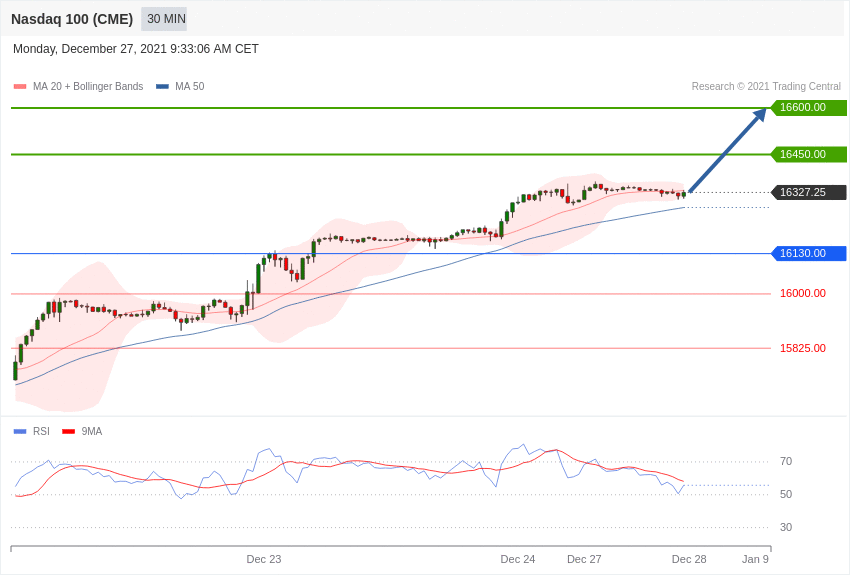Viewport: 850px width, 576px height.
Task: Click the RSI 70 level label
Action: click(x=785, y=462)
